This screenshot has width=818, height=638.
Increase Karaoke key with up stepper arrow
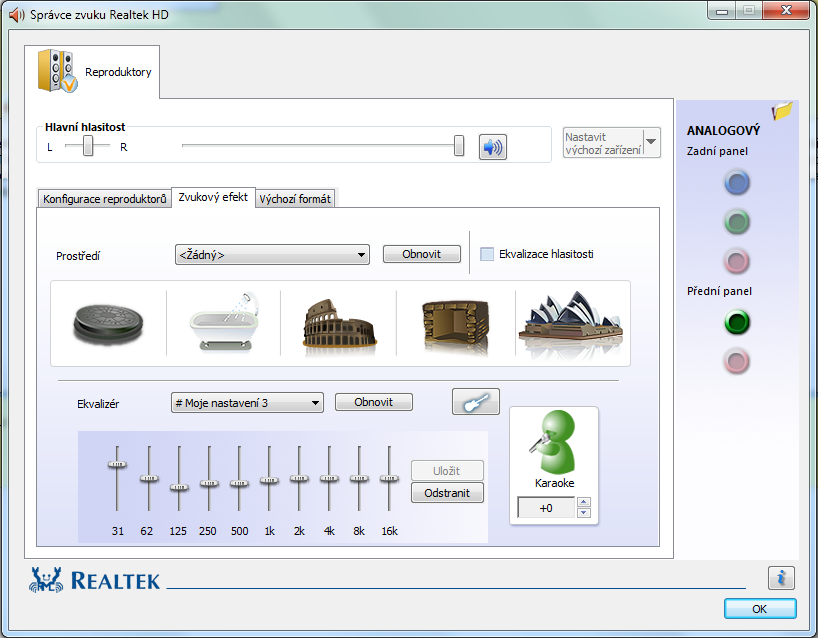tap(584, 502)
